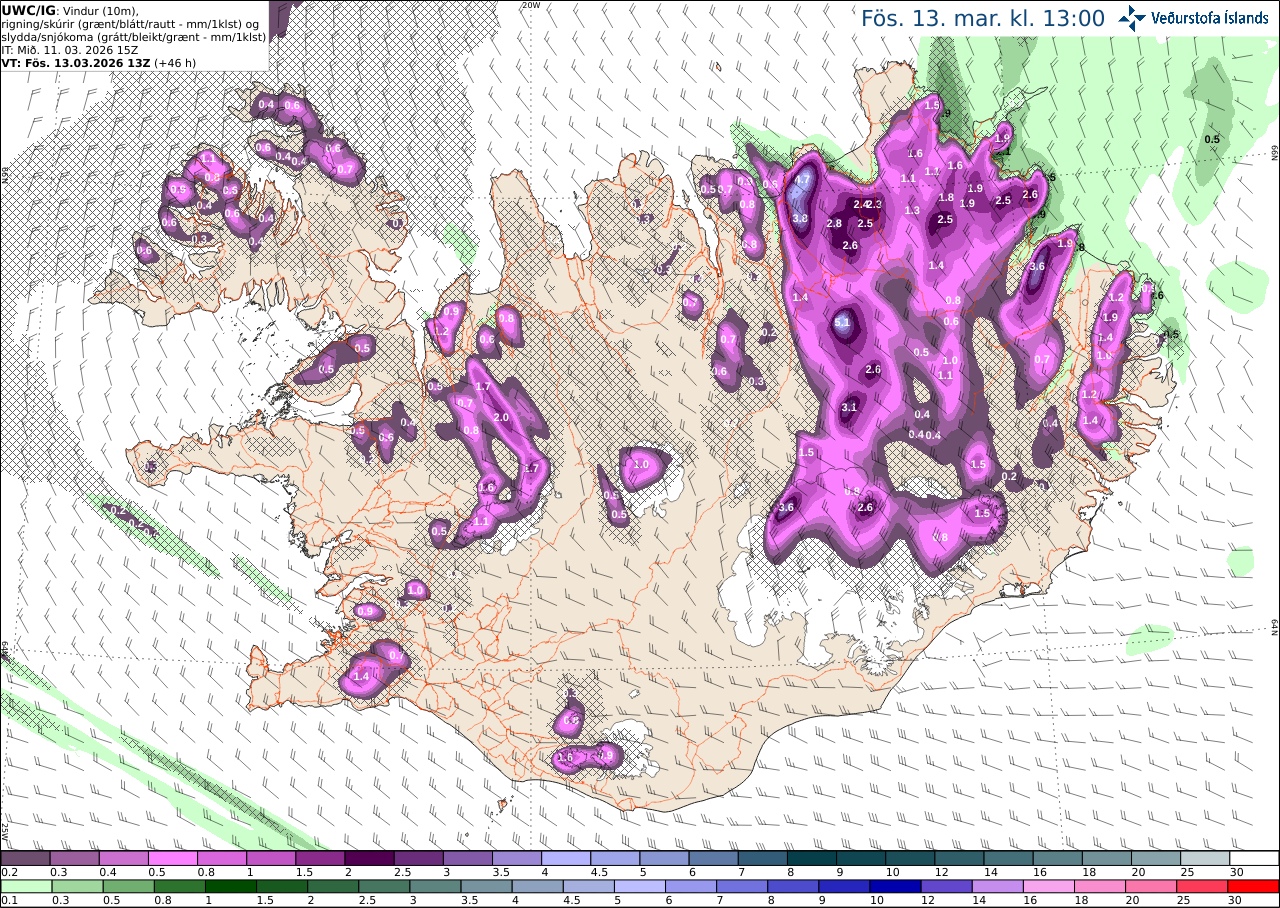
Task: Pick the darkest purple snow swatch labelled 2
Action: pos(369,858)
